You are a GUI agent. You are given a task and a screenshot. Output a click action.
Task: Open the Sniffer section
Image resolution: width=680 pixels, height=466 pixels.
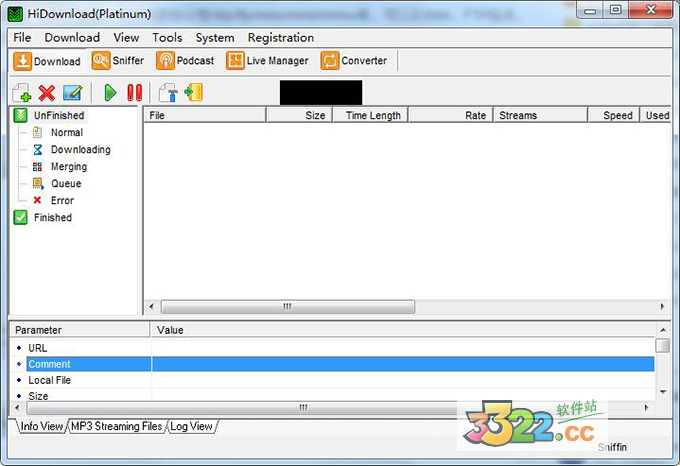tap(118, 61)
